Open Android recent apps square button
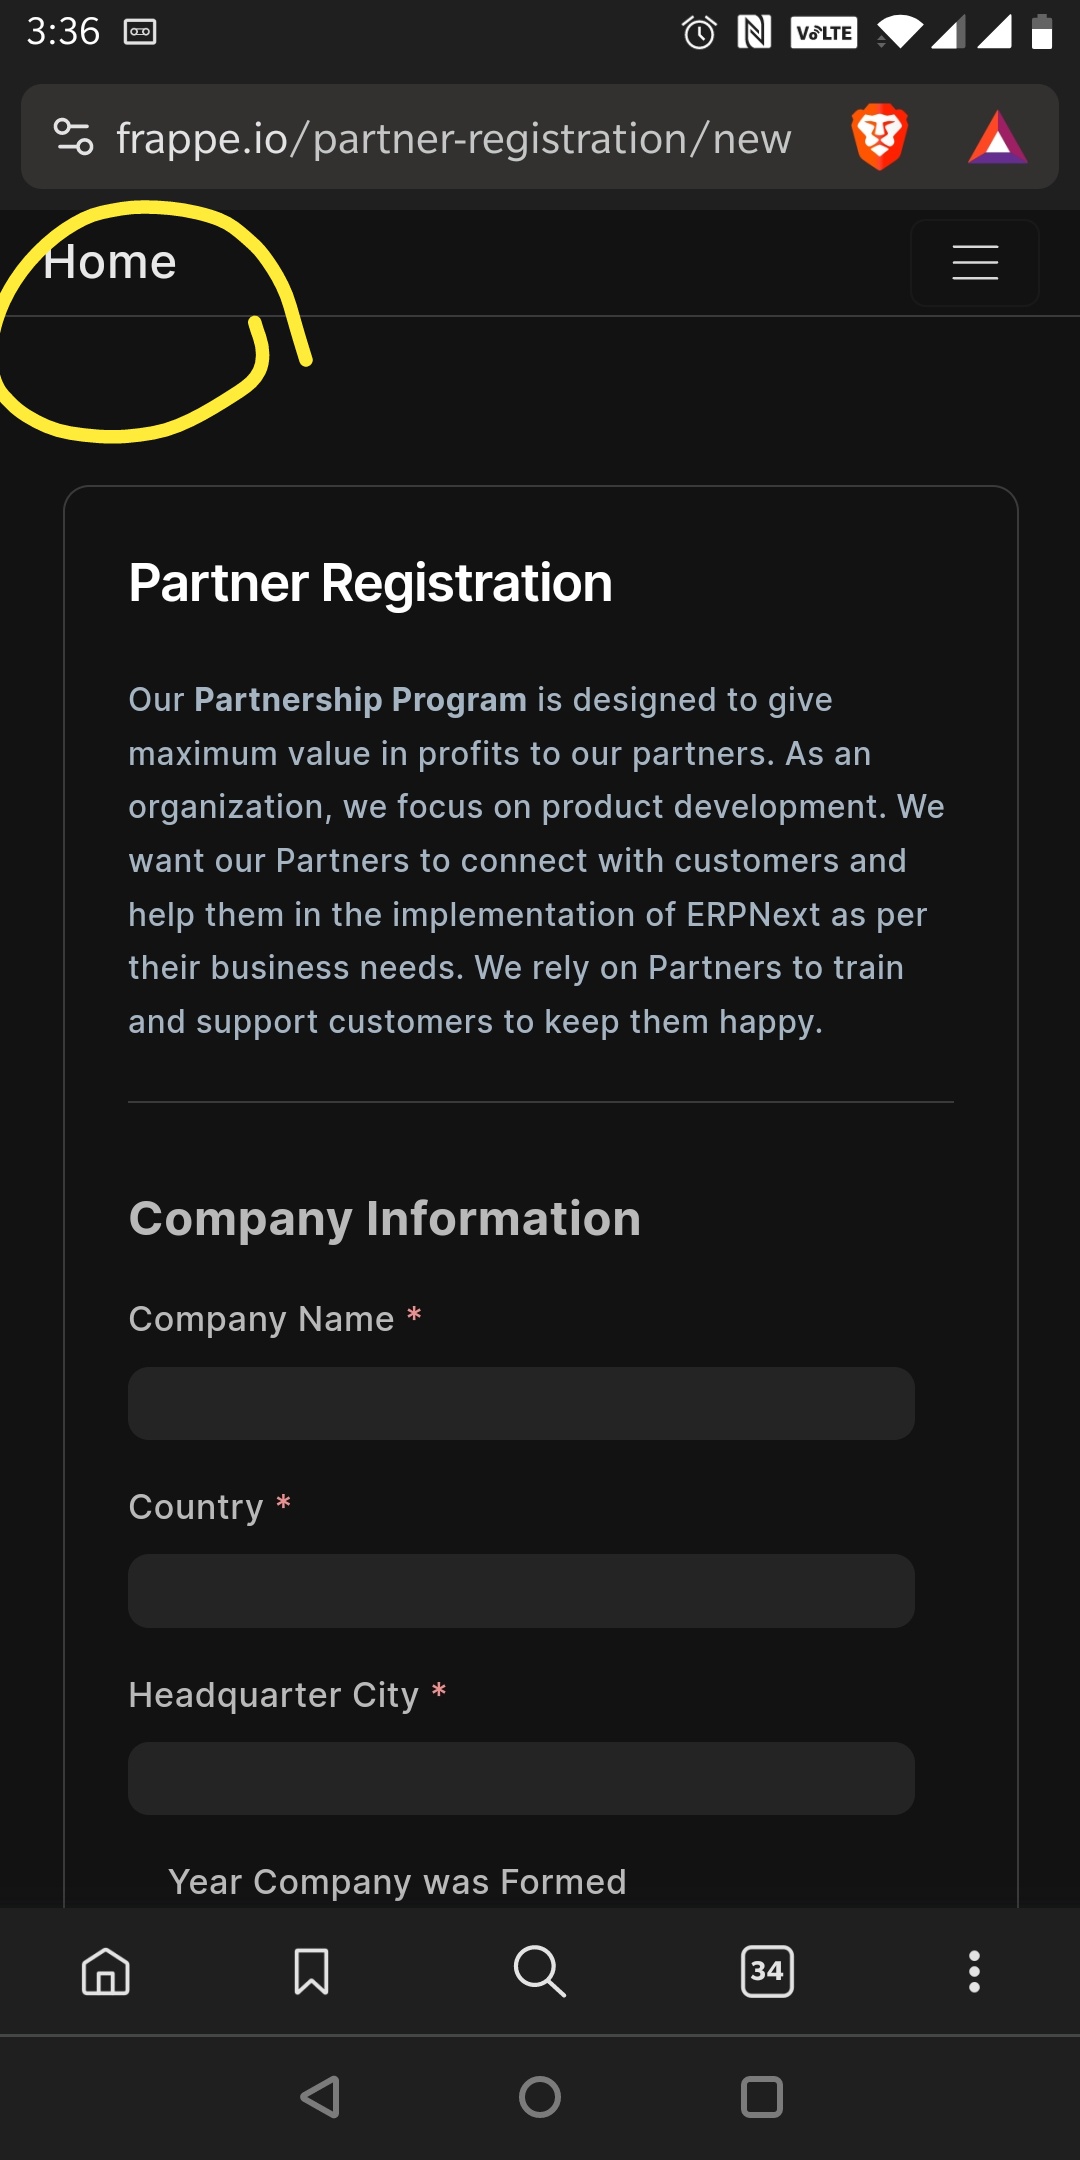The width and height of the screenshot is (1080, 2160). coord(762,2097)
